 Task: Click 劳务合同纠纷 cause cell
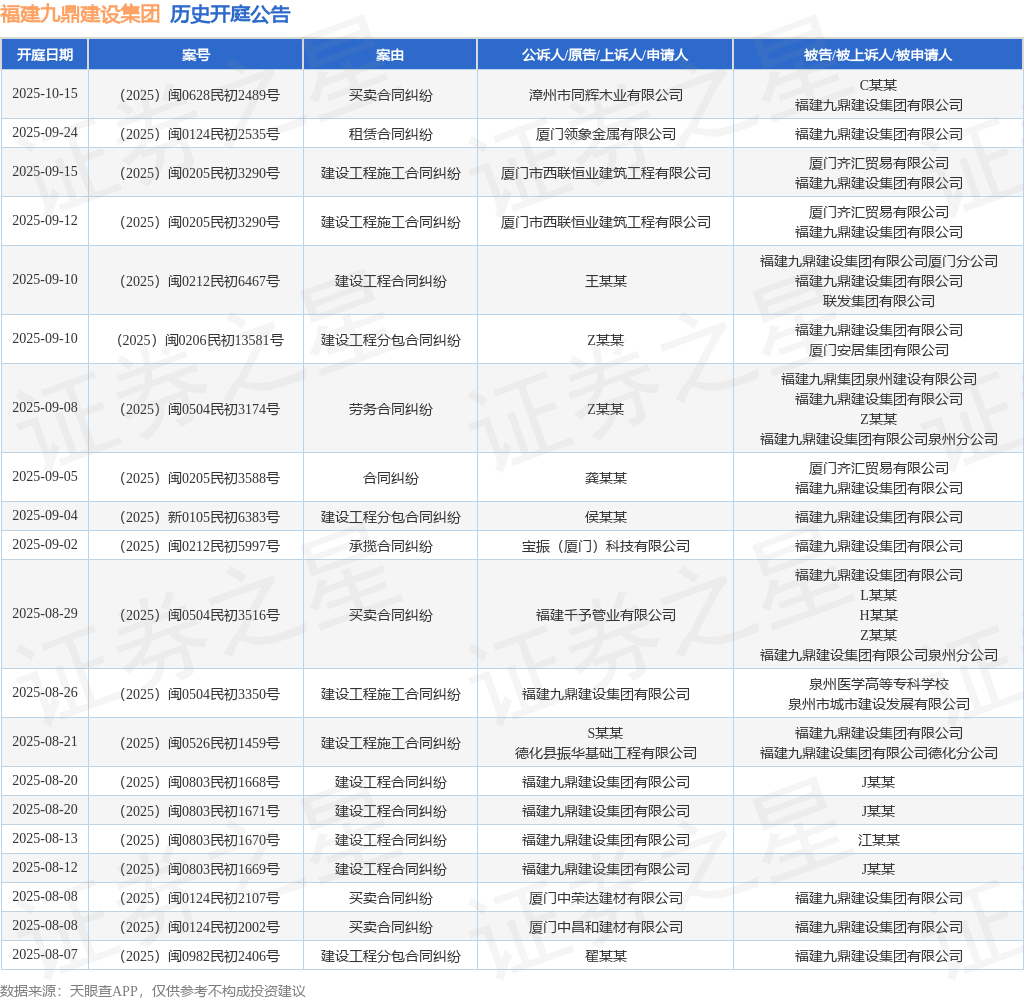391,410
